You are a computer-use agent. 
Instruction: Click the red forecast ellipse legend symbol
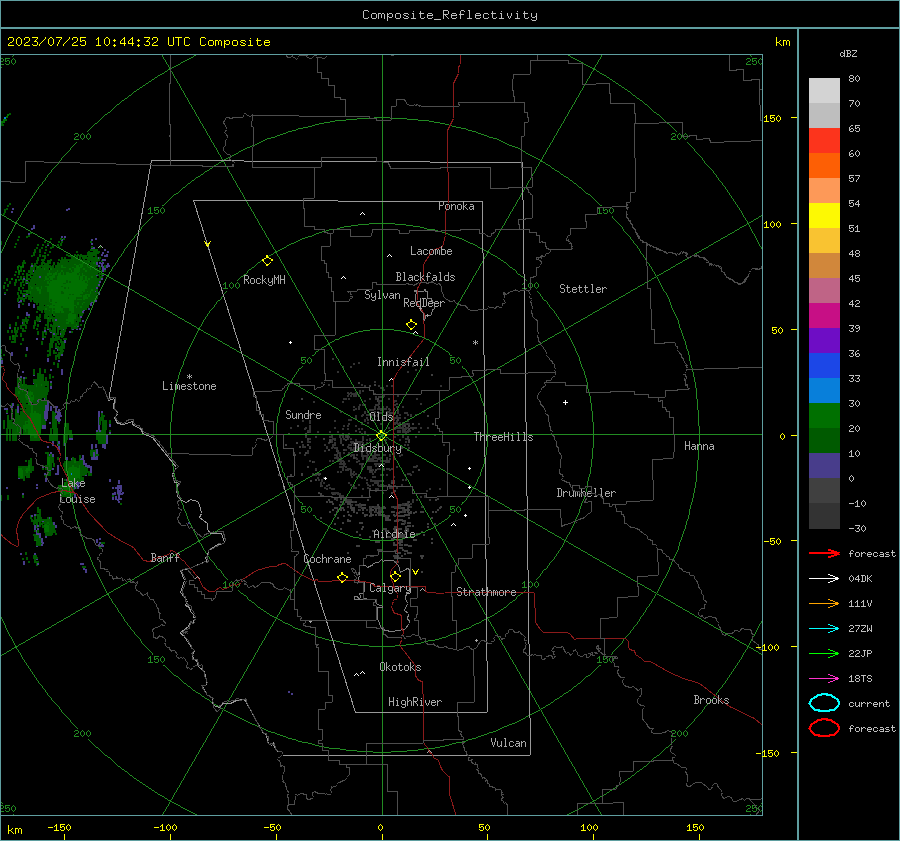[824, 728]
